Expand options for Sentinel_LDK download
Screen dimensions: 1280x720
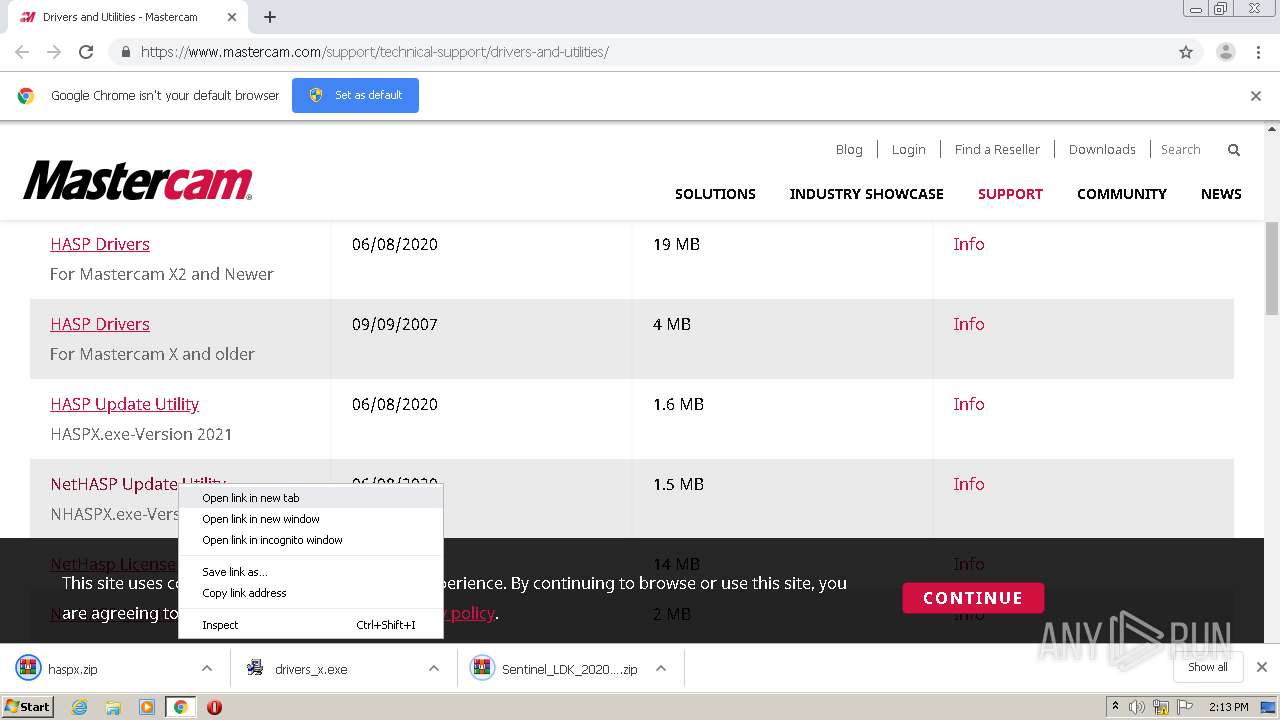(x=661, y=669)
